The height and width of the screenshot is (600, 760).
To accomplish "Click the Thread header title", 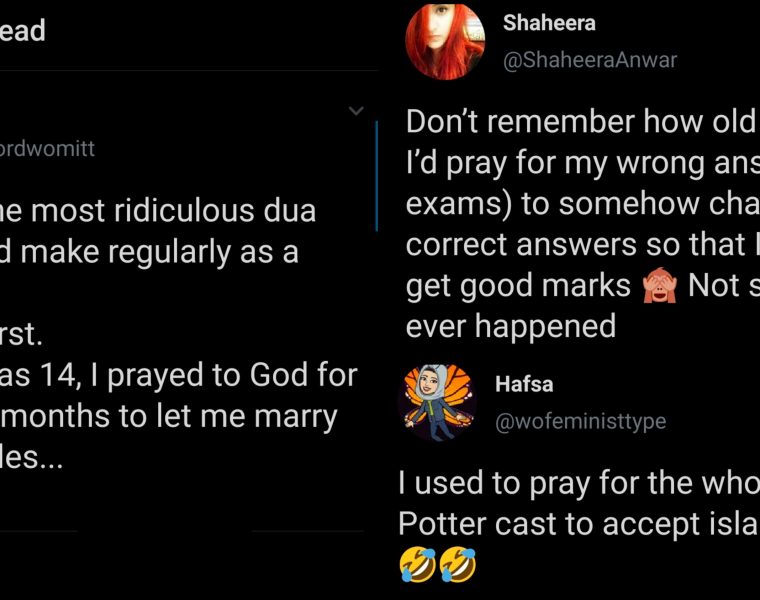I will point(23,31).
